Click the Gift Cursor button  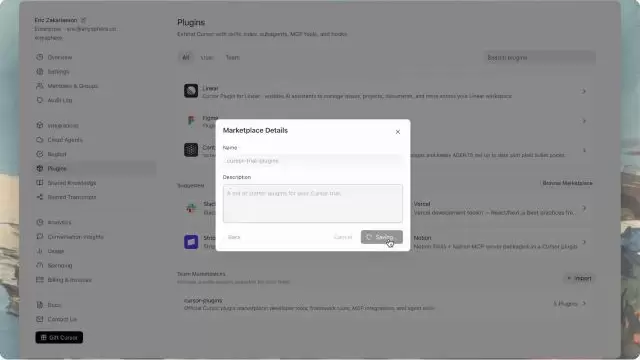coord(59,338)
